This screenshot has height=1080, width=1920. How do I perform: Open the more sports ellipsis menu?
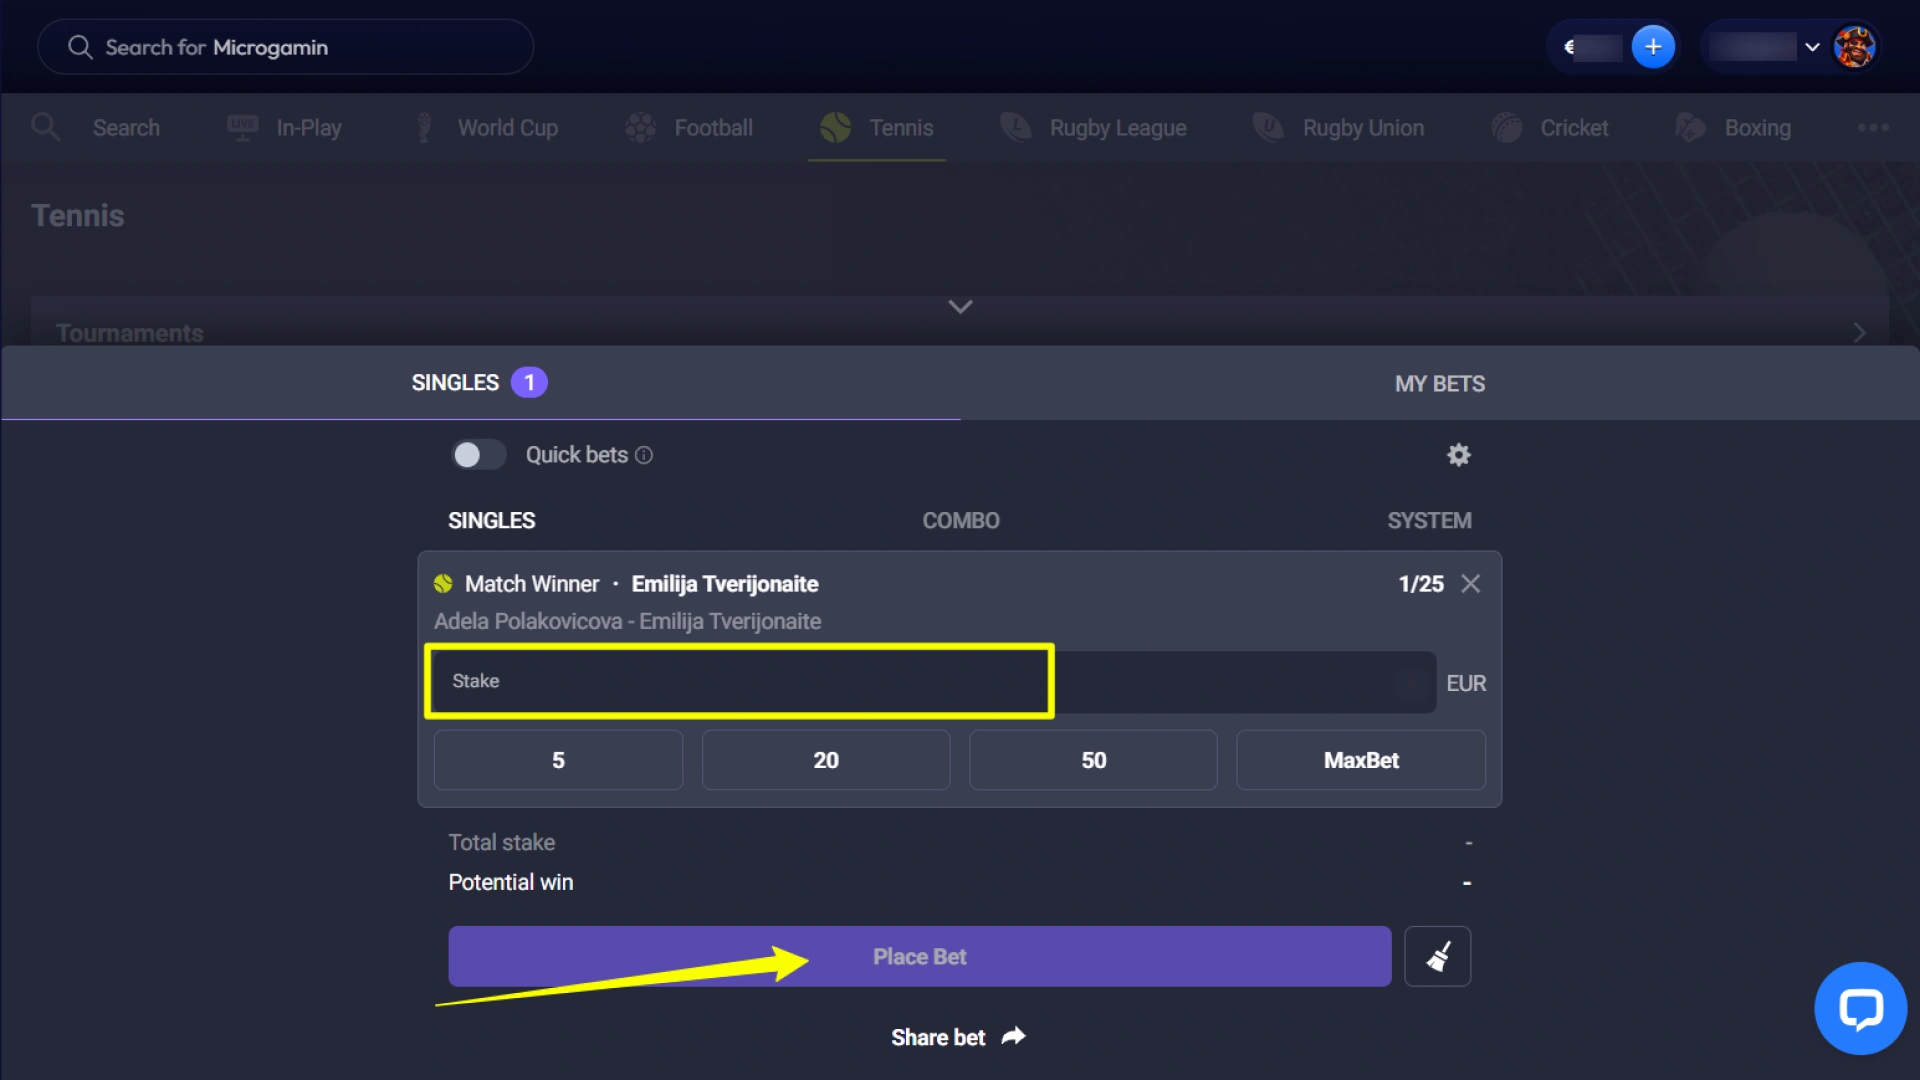coord(1873,127)
